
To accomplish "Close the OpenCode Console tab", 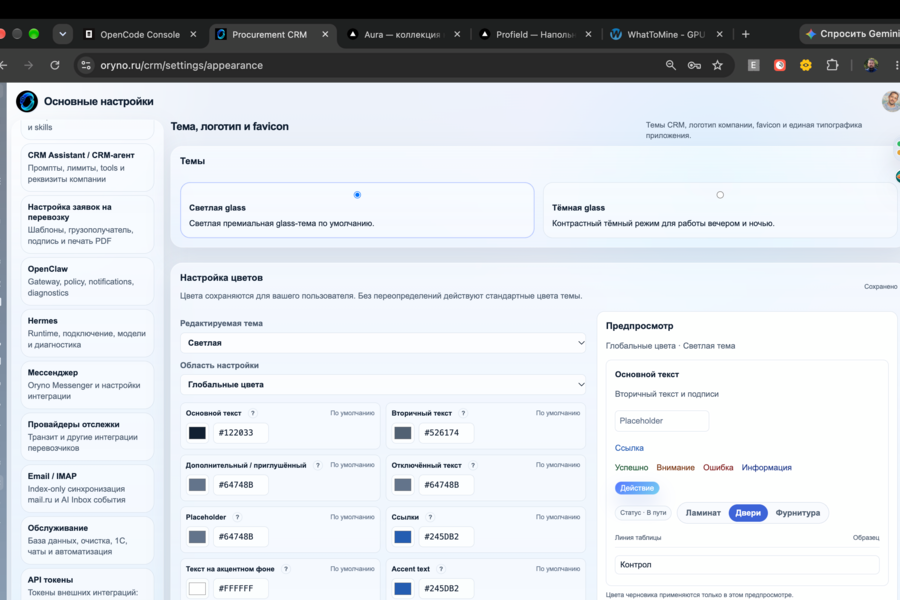I will [x=193, y=34].
